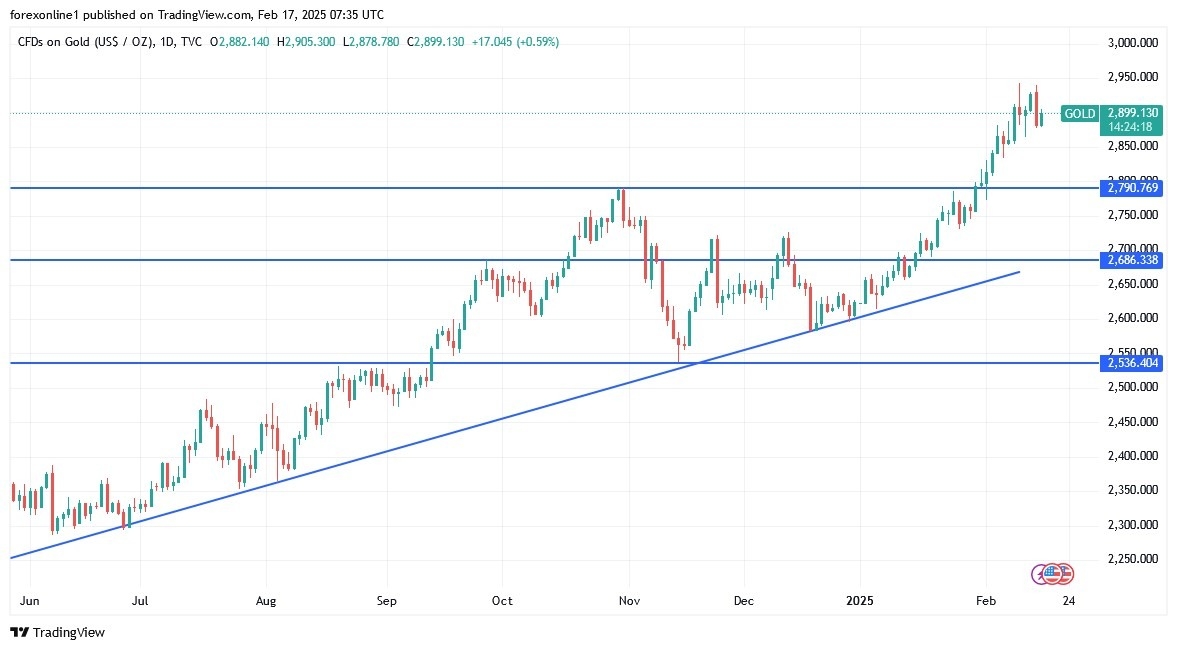This screenshot has width=1177, height=650.
Task: Click the purple lightning event icon
Action: pyautogui.click(x=1041, y=574)
